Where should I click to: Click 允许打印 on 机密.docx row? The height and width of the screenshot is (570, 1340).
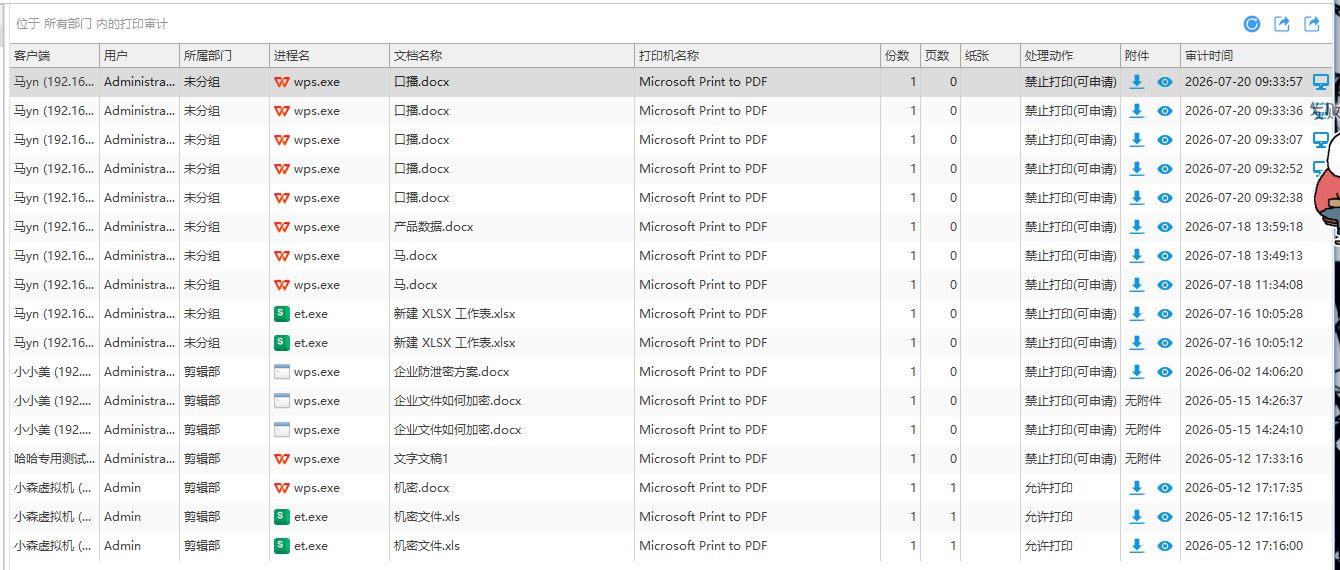[1048, 488]
